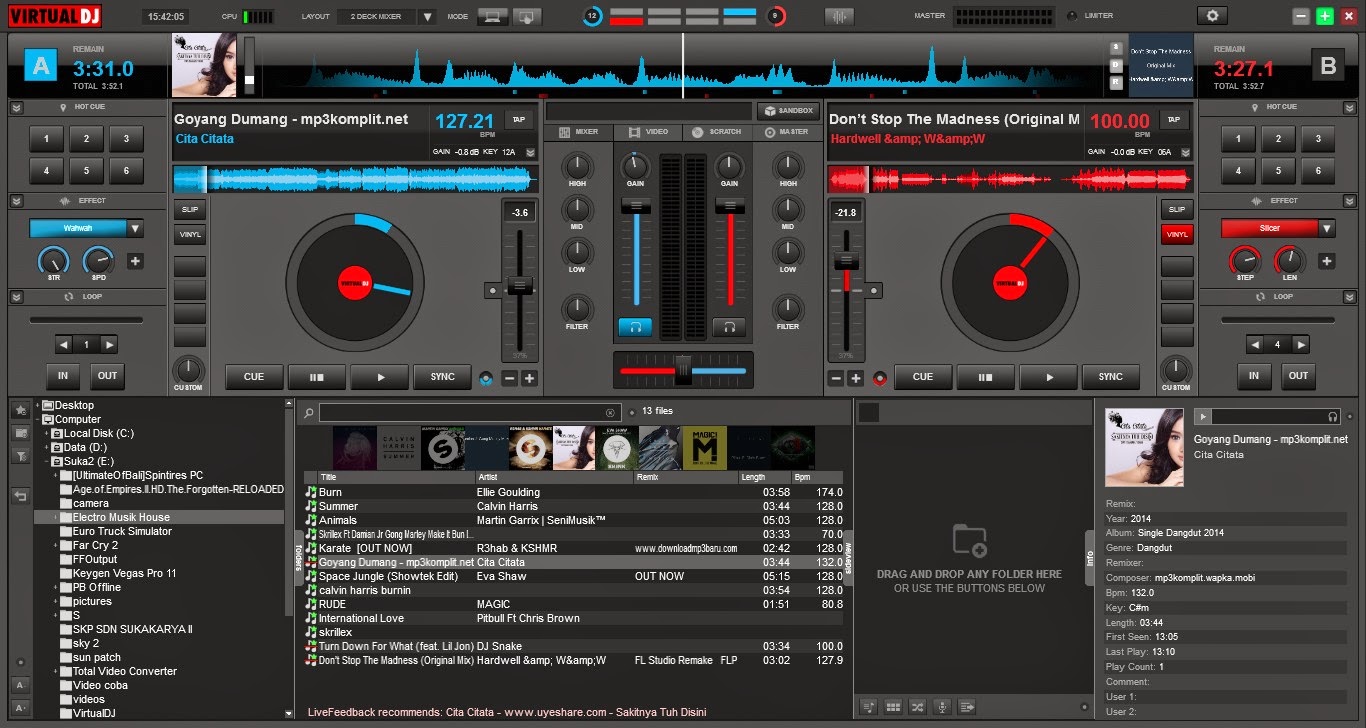Click the red record icon near deck B CUE
1366x728 pixels.
(x=880, y=378)
